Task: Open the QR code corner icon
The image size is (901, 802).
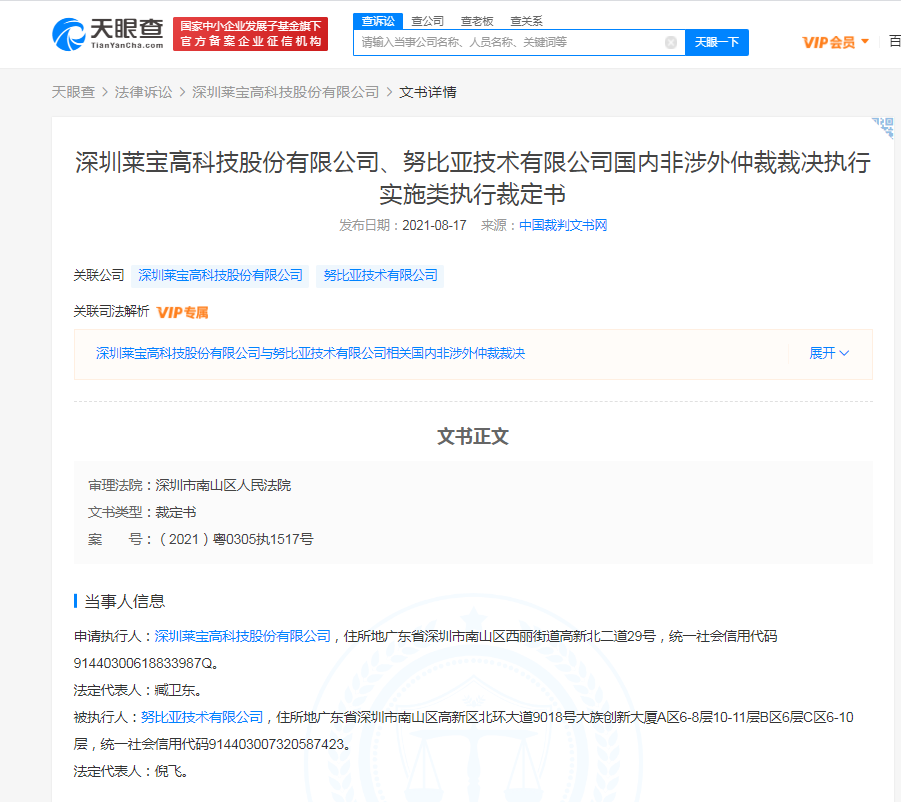Action: pos(883,128)
